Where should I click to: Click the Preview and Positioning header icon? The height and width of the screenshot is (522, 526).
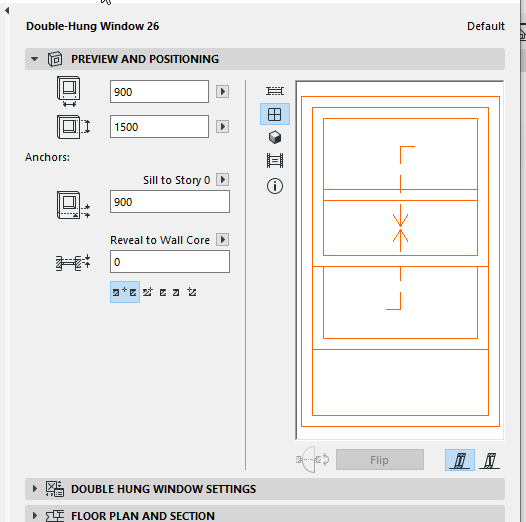55,59
